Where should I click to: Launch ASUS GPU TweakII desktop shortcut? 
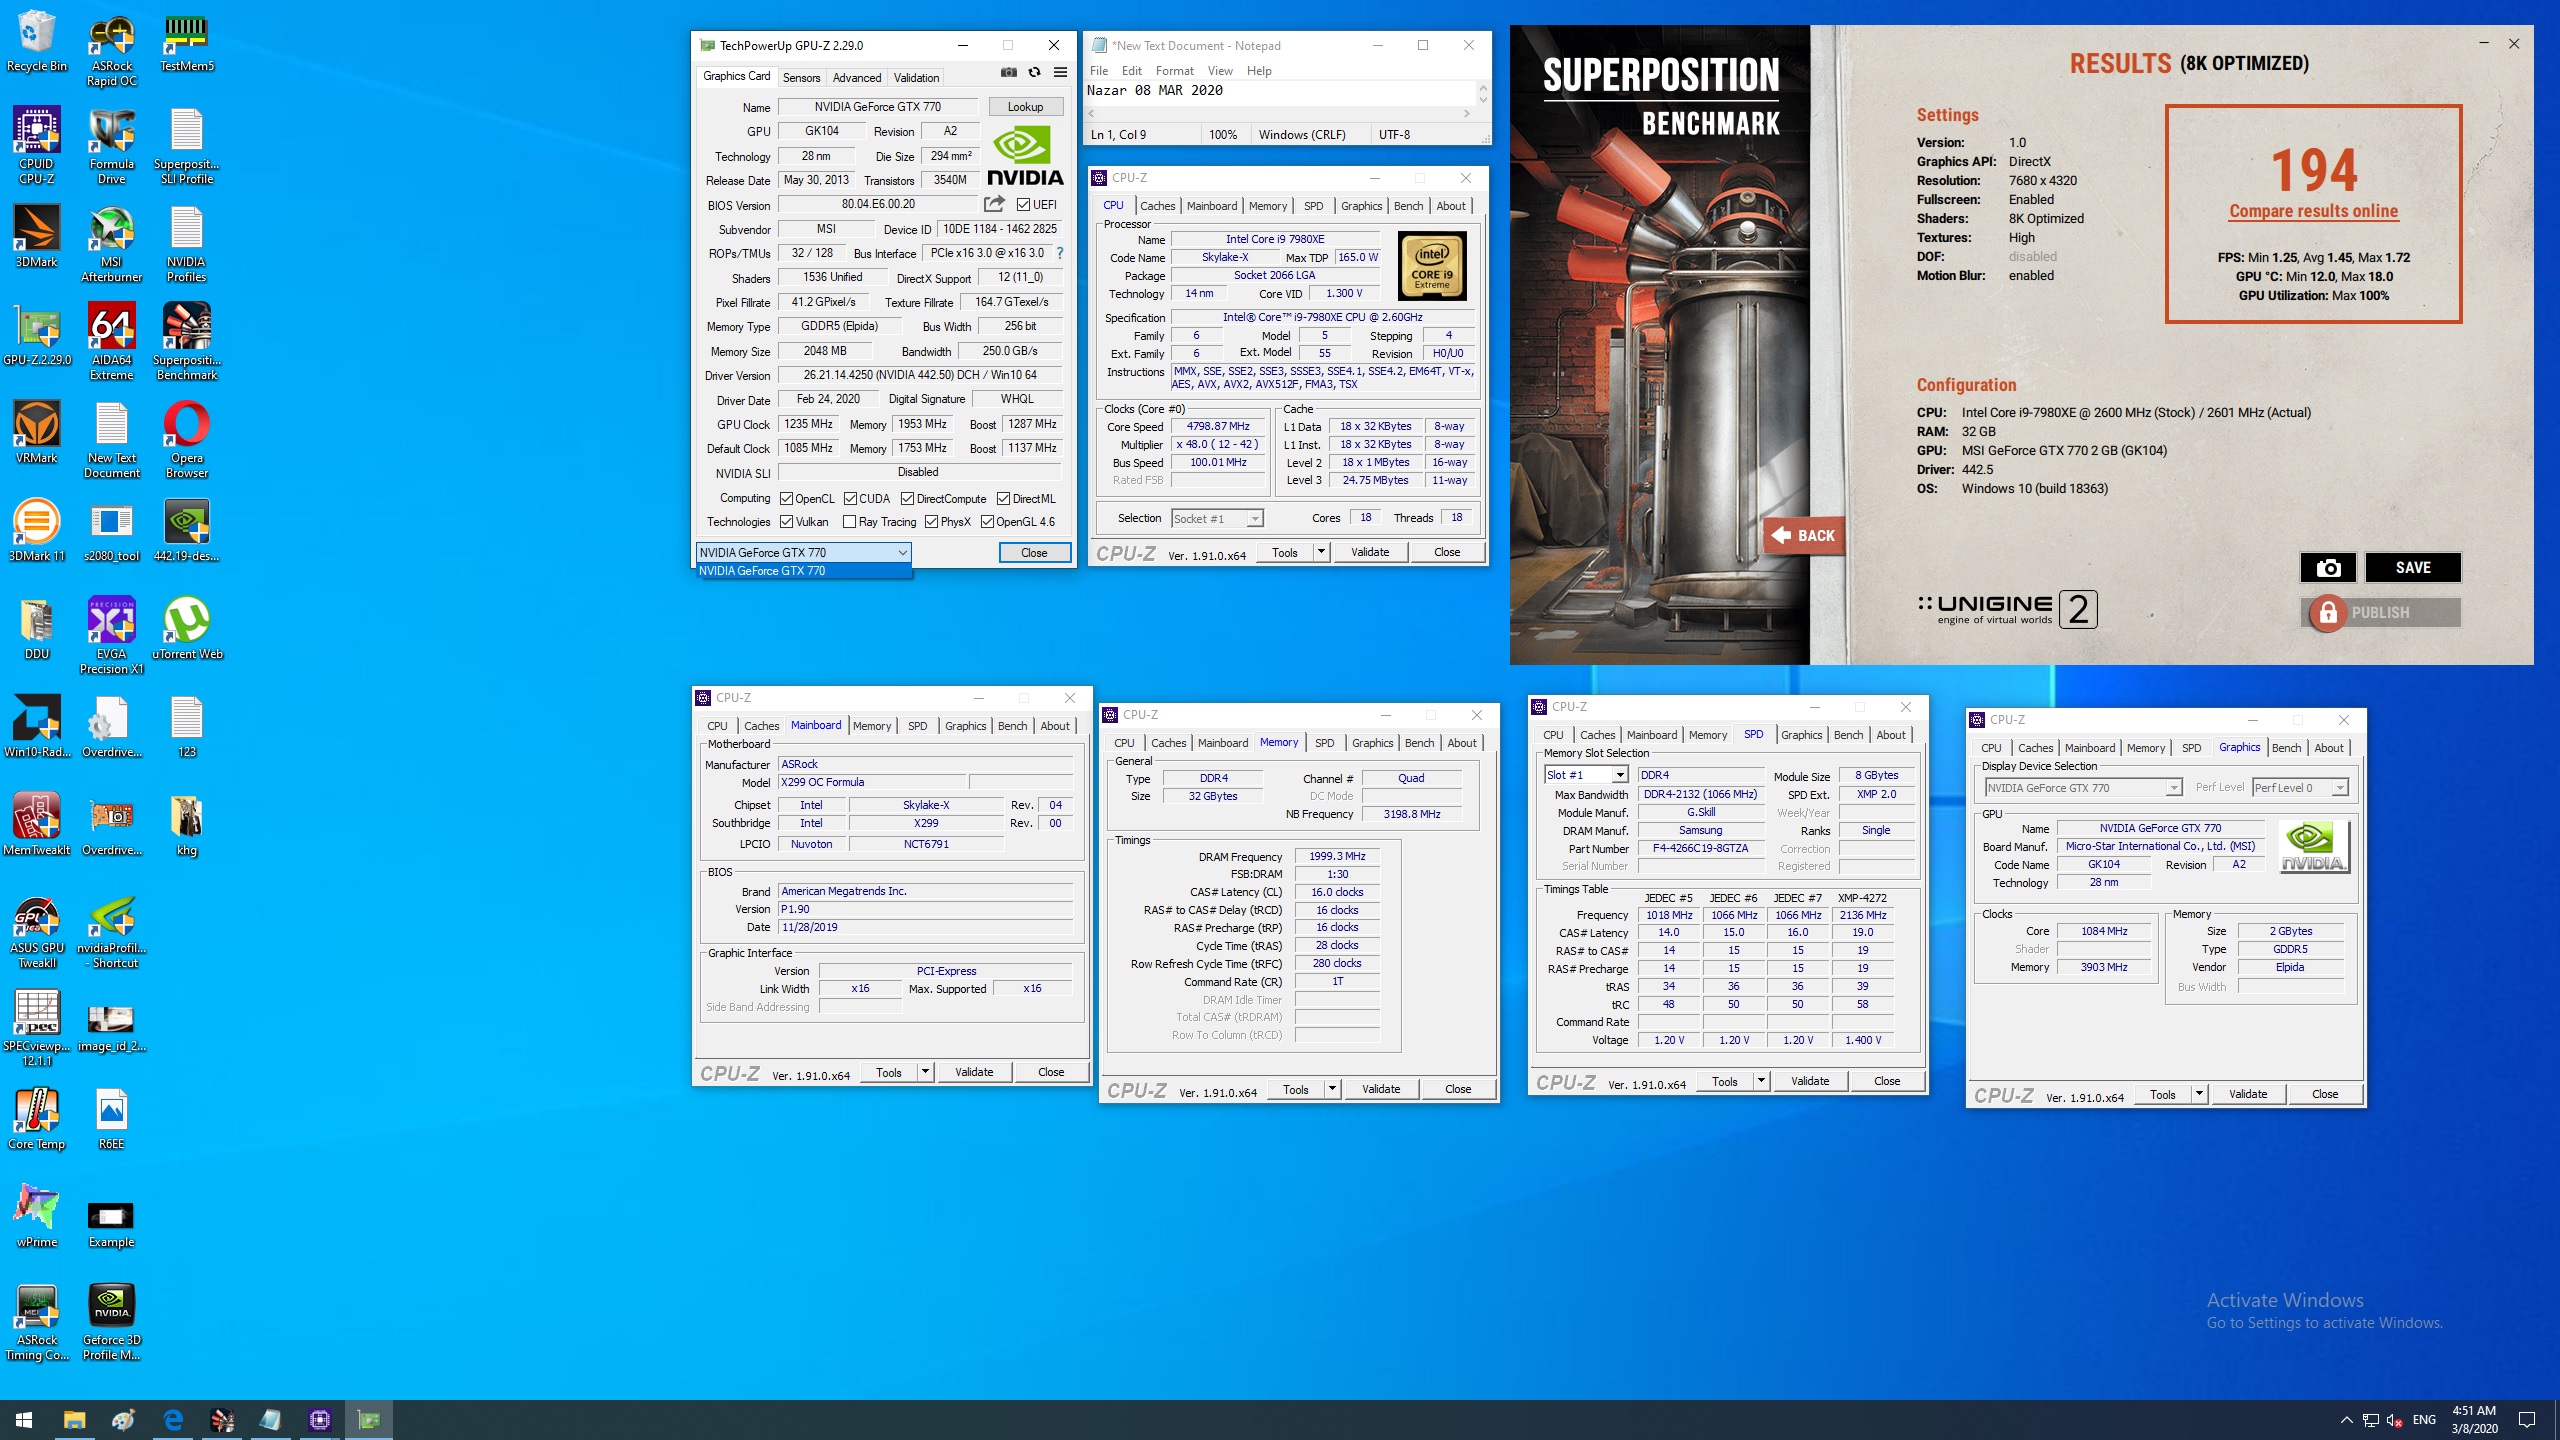(x=37, y=930)
